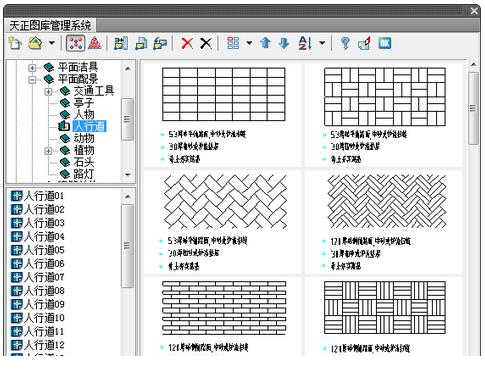The width and height of the screenshot is (485, 370).
Task: Select 人行道07 in the block list
Action: tap(44, 277)
